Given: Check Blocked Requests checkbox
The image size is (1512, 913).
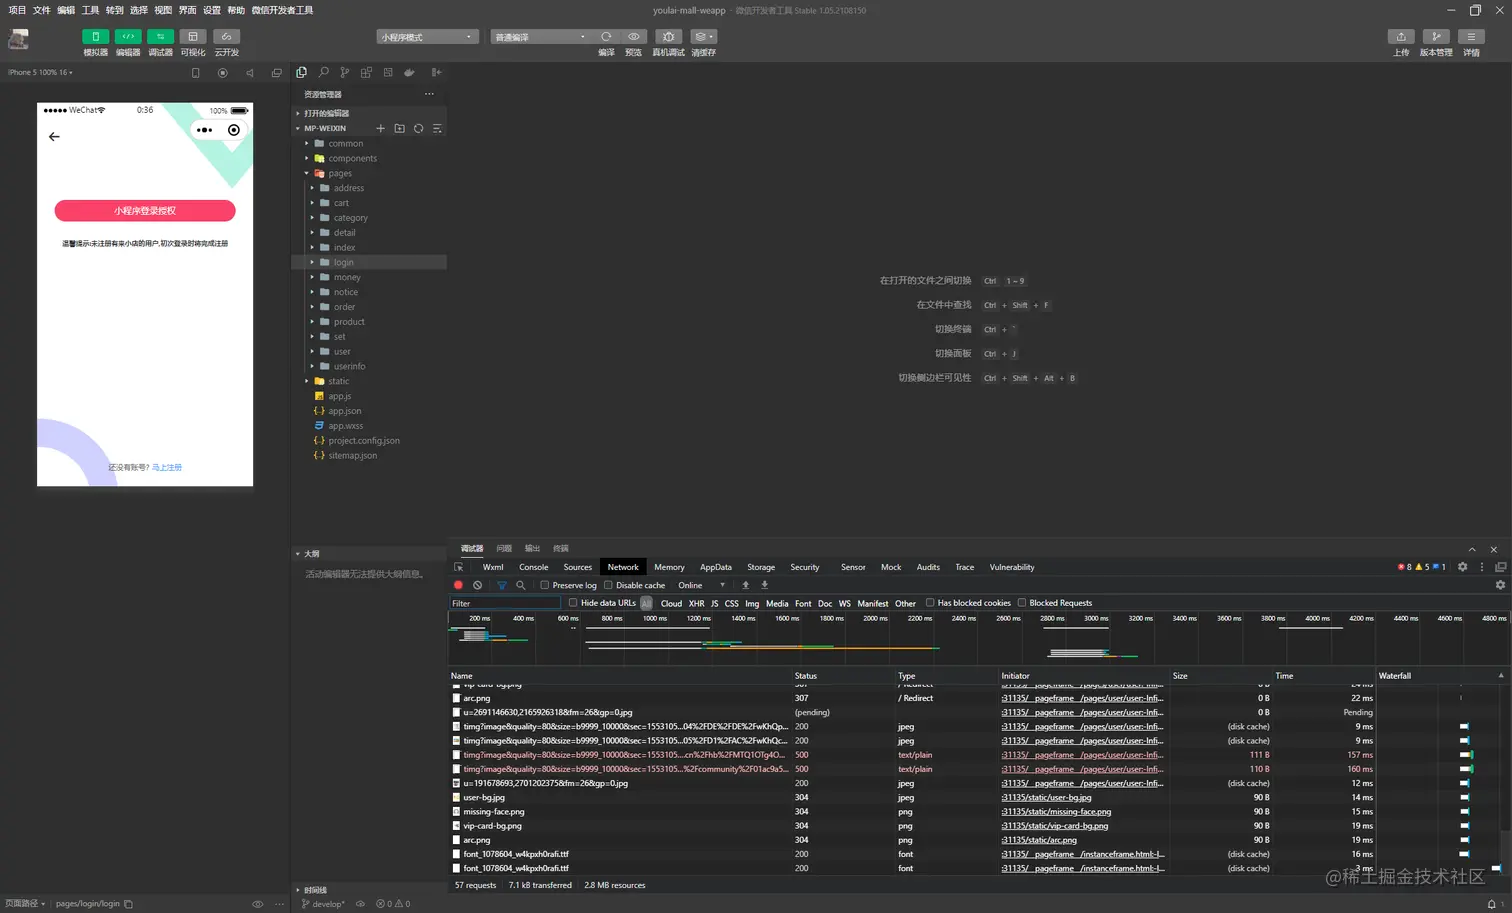Looking at the screenshot, I should tap(1022, 603).
